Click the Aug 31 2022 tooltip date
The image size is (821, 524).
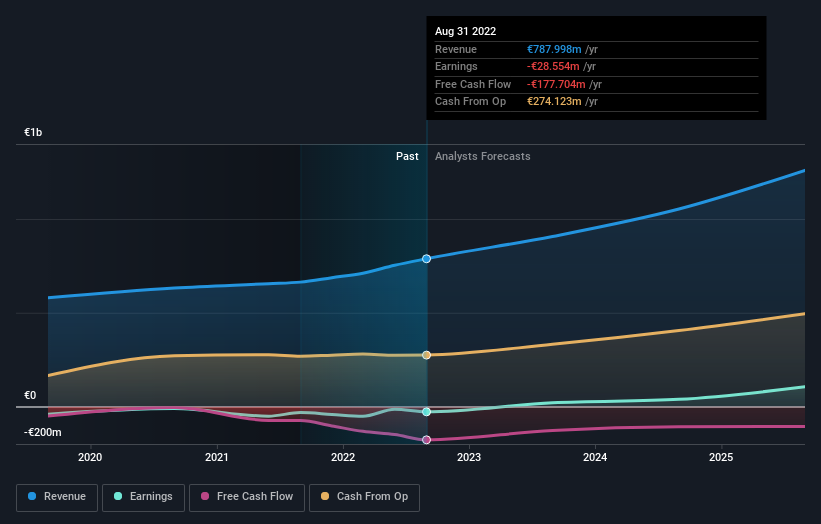coord(465,31)
